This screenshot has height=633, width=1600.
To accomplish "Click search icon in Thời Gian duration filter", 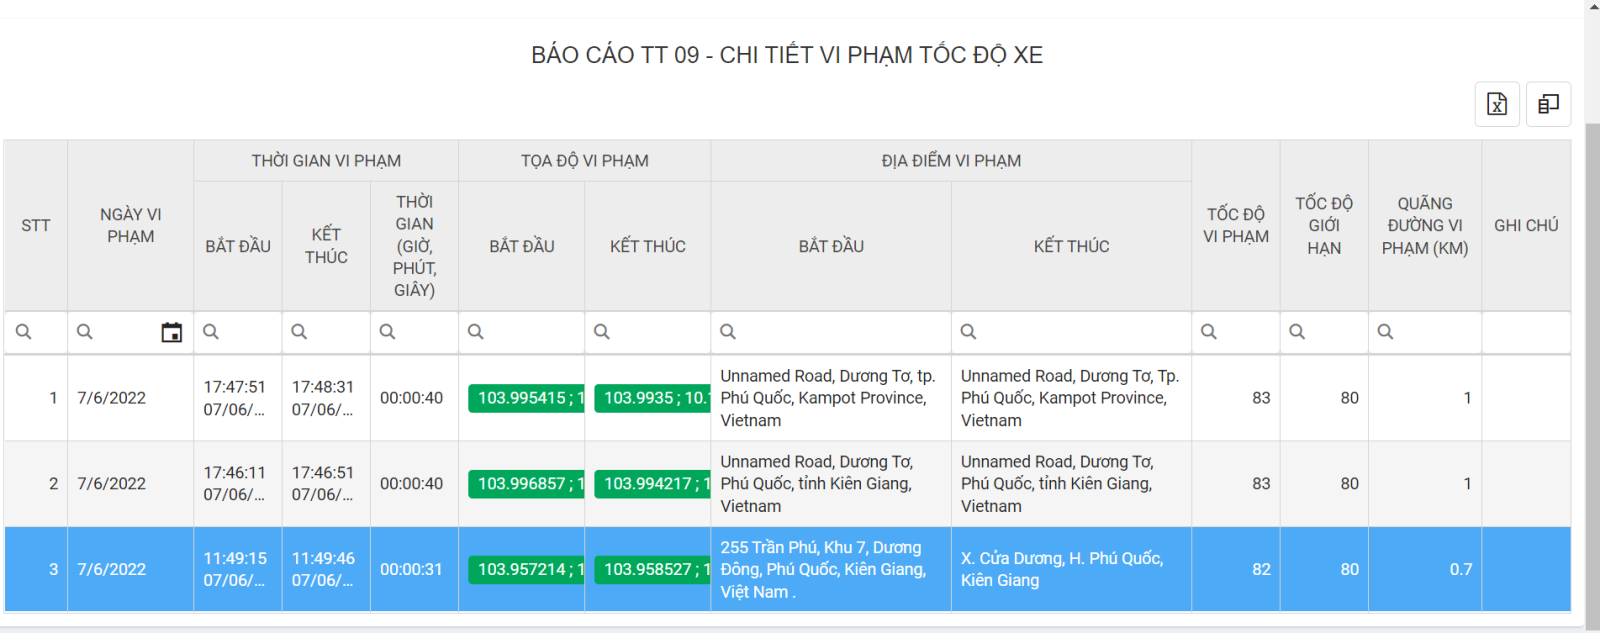I will [x=388, y=332].
